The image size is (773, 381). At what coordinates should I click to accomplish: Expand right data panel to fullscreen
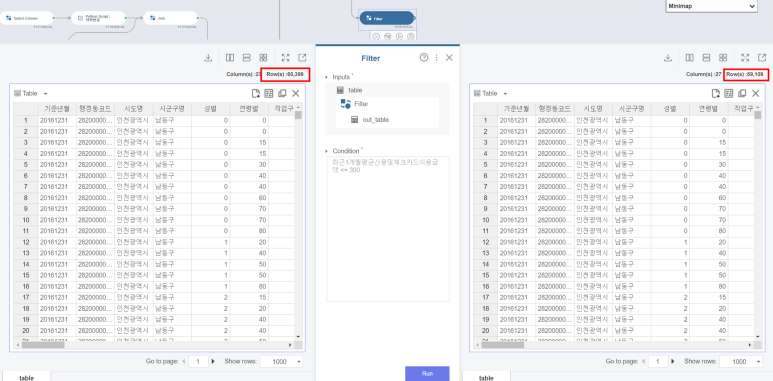(745, 58)
